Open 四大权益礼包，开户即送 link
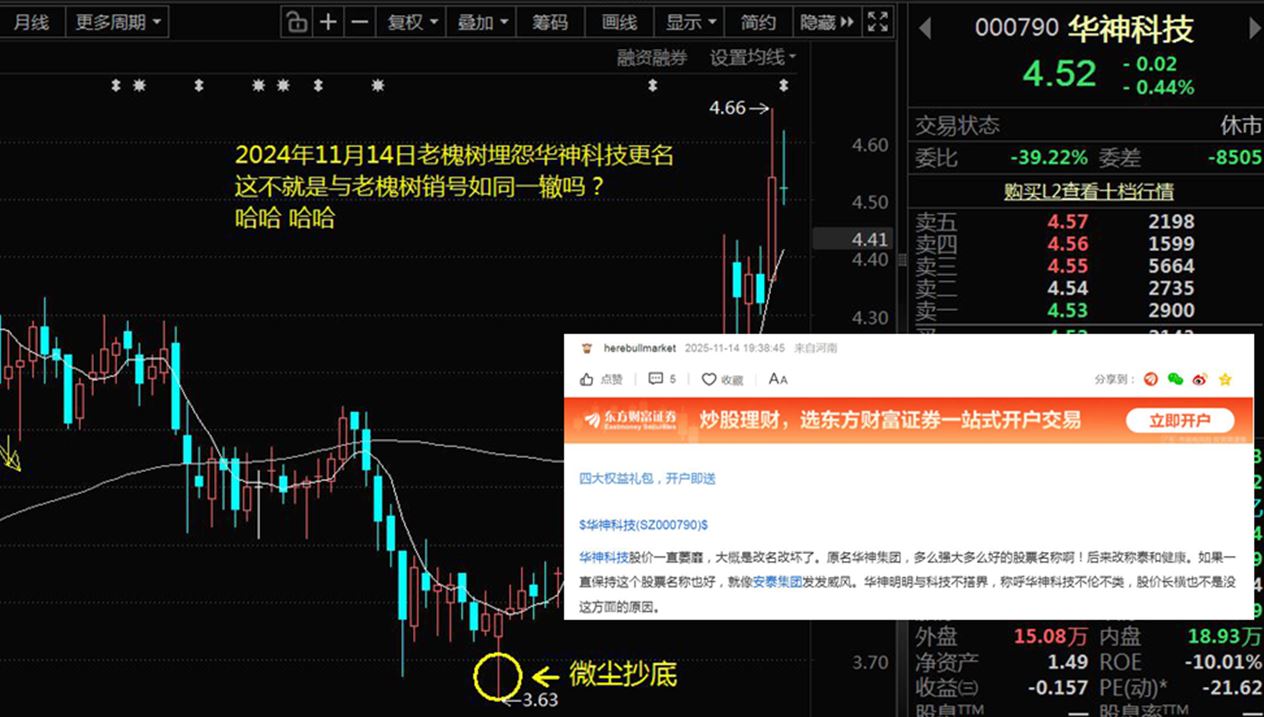This screenshot has width=1264, height=717. pyautogui.click(x=647, y=479)
